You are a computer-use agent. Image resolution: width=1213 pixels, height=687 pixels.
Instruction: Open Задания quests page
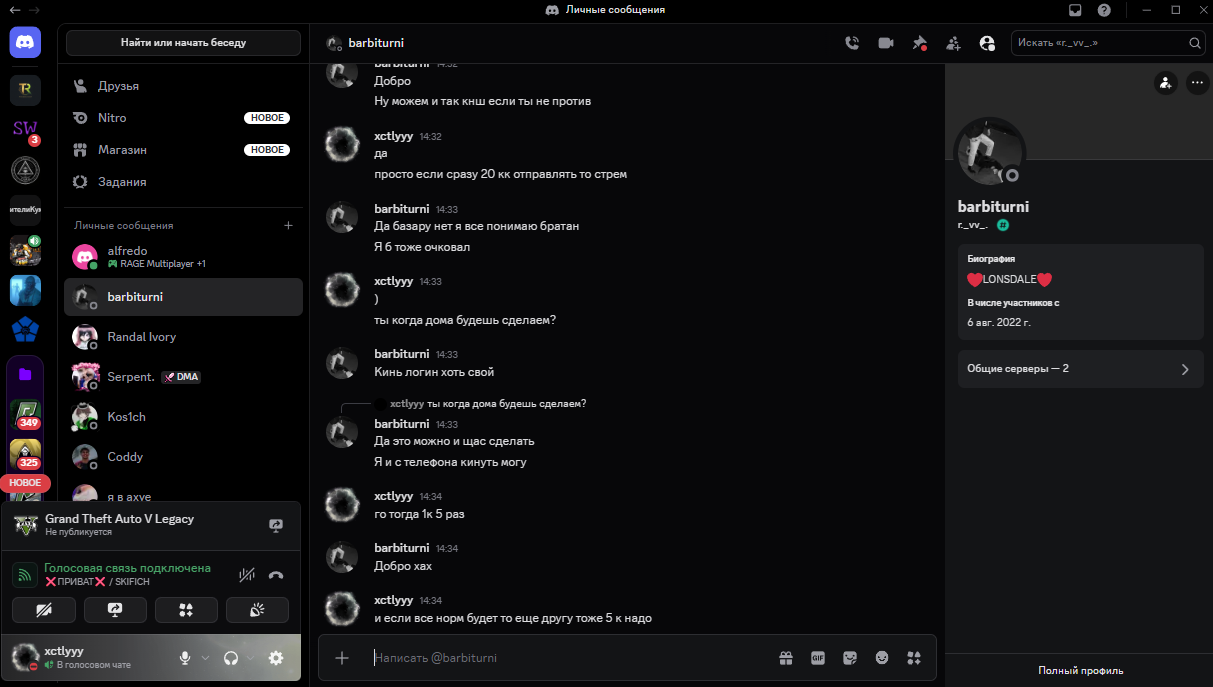[x=183, y=182]
